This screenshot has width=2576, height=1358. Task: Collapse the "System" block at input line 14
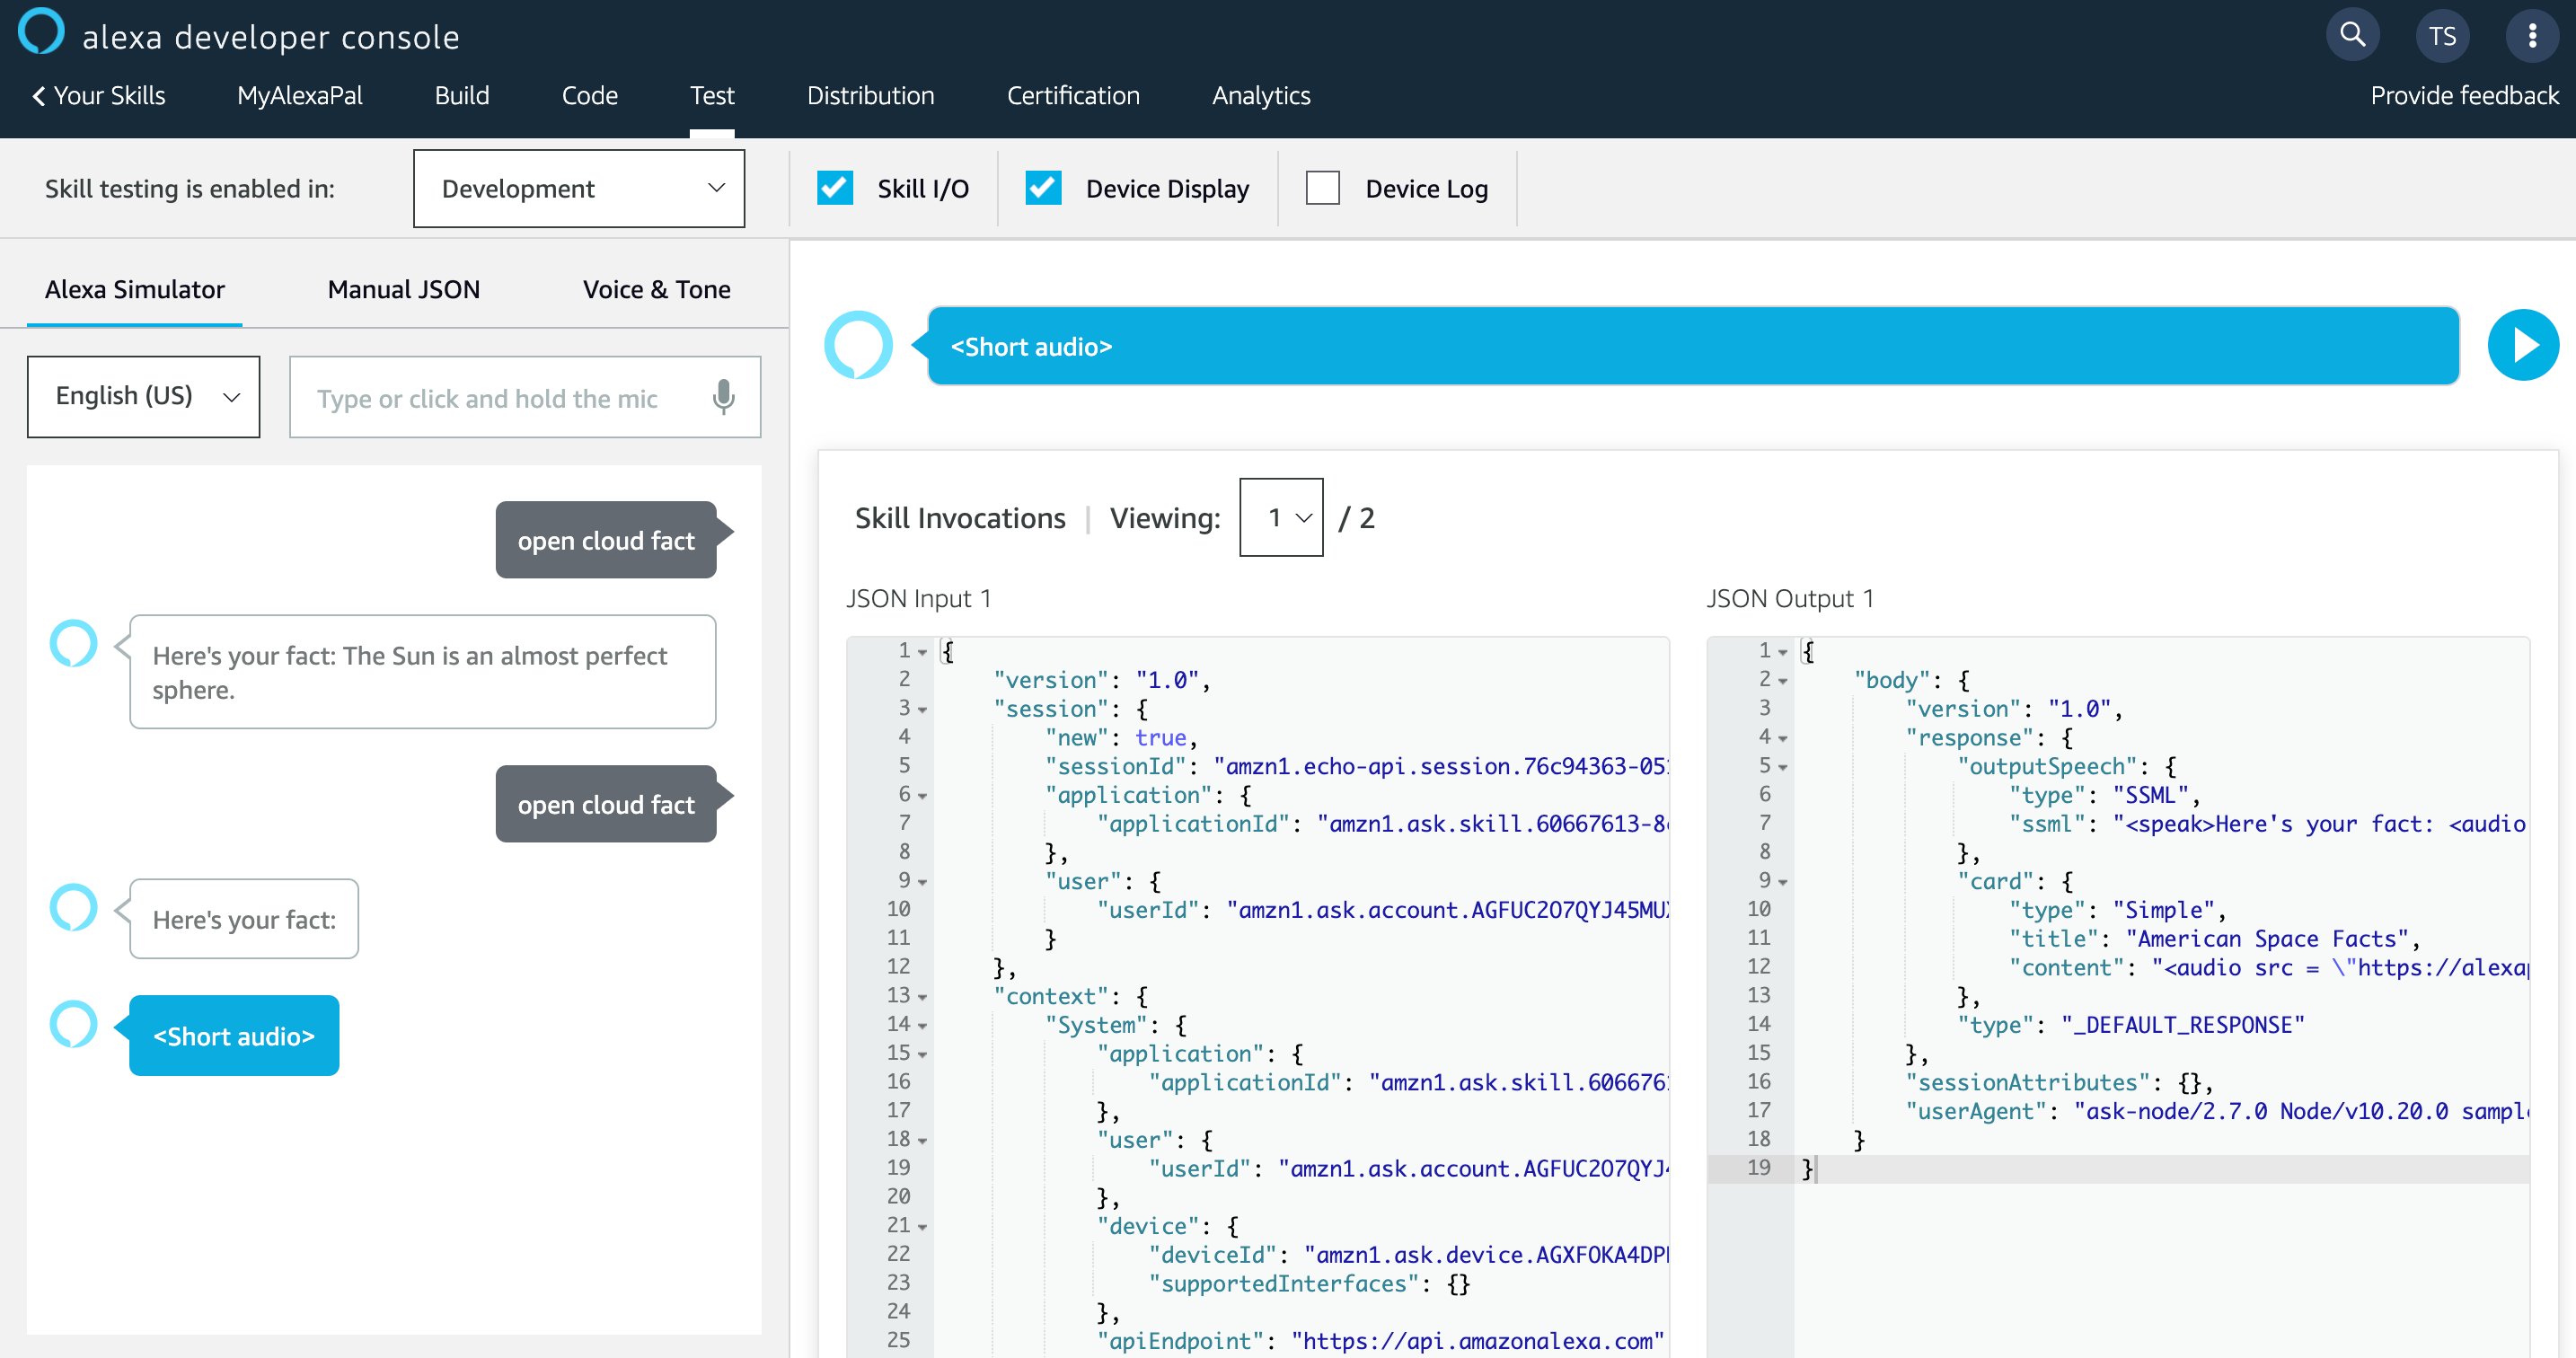[922, 1026]
